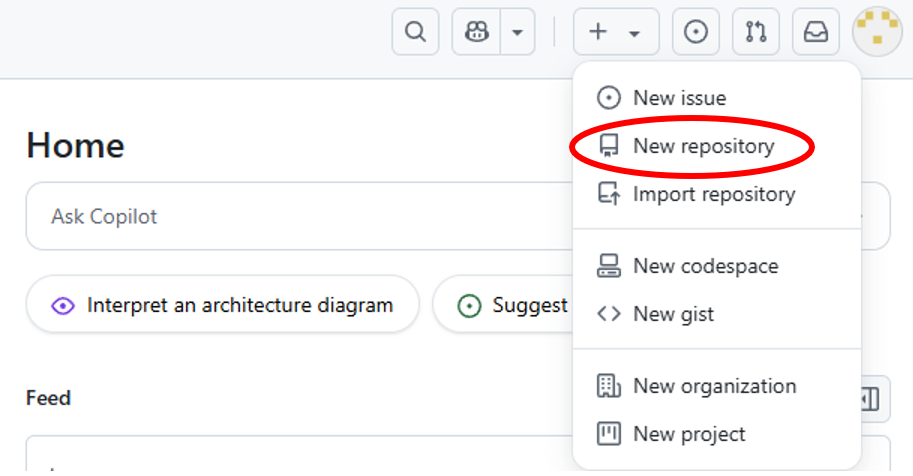Viewport: 913px width, 476px height.
Task: Open the user avatar menu
Action: coord(877,31)
